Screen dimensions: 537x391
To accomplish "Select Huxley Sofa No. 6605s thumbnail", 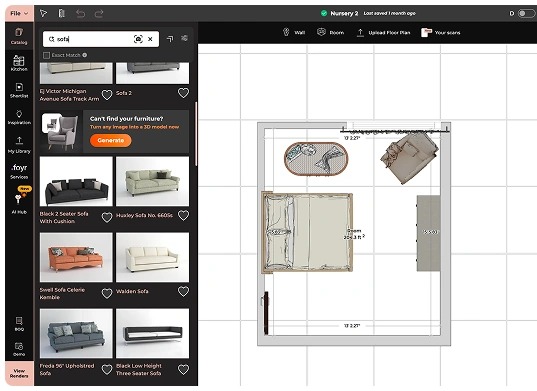I will pos(152,181).
